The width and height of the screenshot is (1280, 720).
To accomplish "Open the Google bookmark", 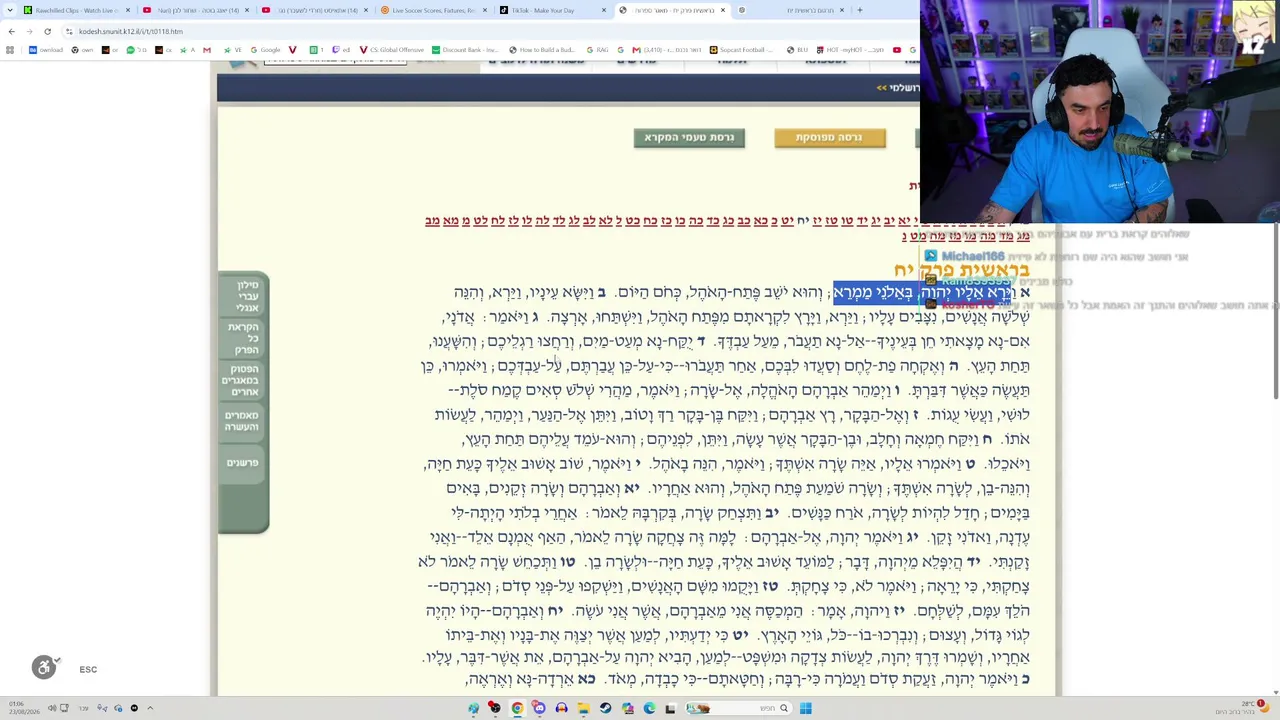I will click(x=265, y=50).
